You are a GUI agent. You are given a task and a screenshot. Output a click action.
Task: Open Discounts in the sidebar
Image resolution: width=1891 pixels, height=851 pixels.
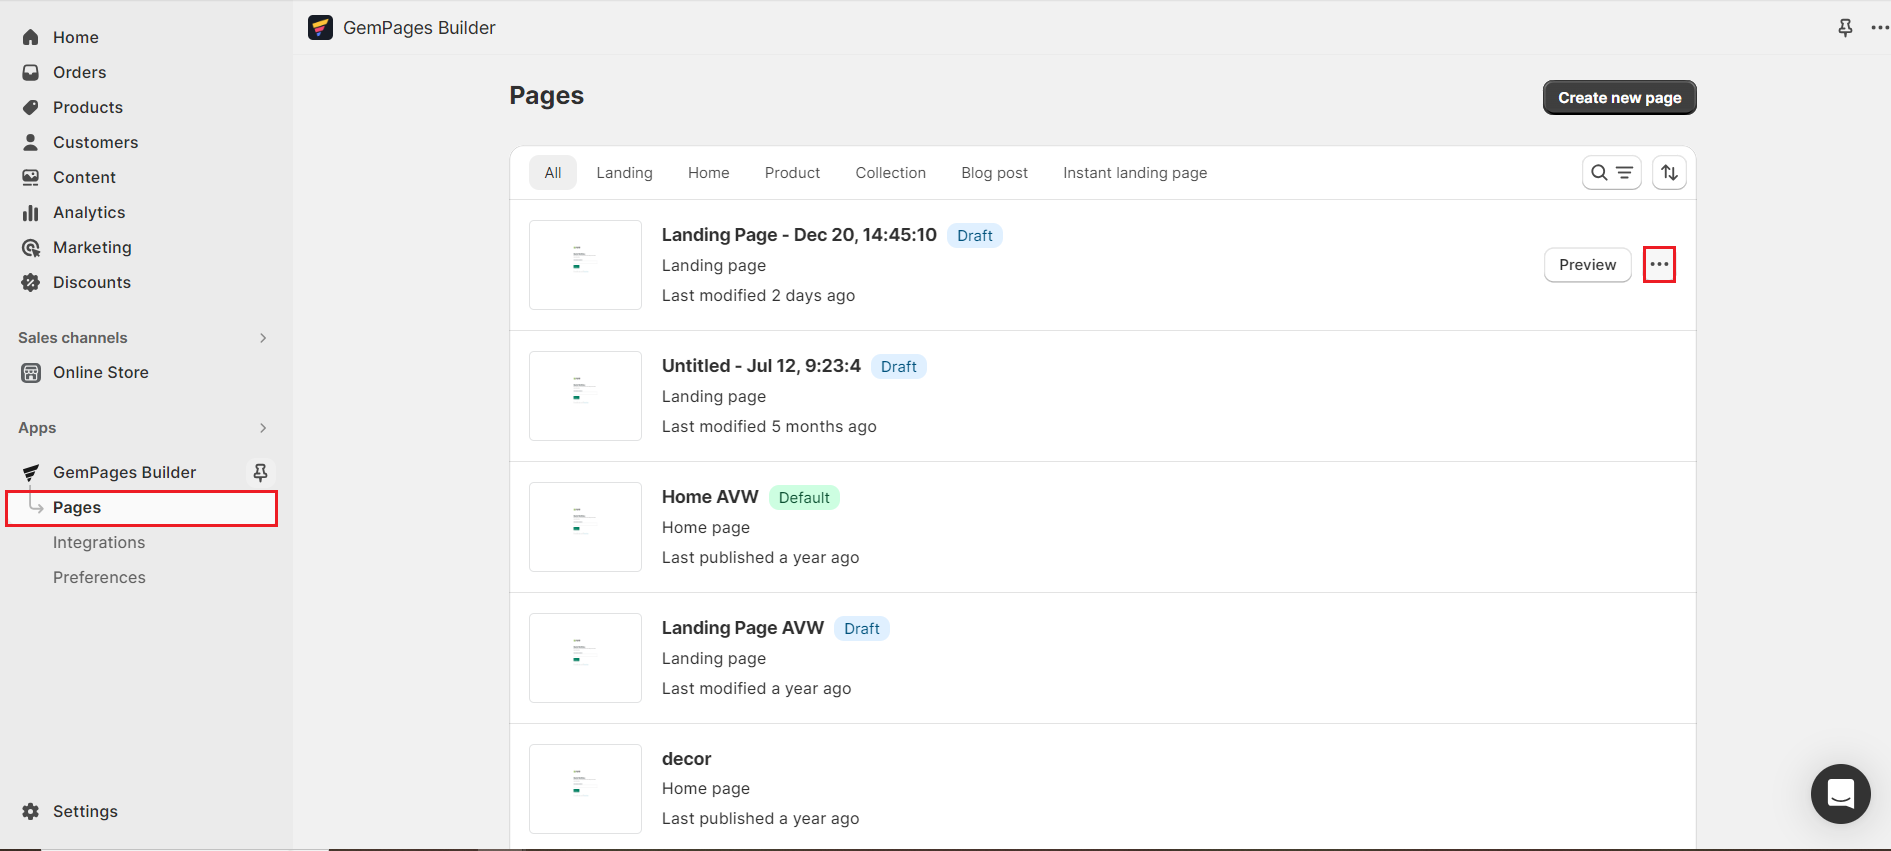91,282
